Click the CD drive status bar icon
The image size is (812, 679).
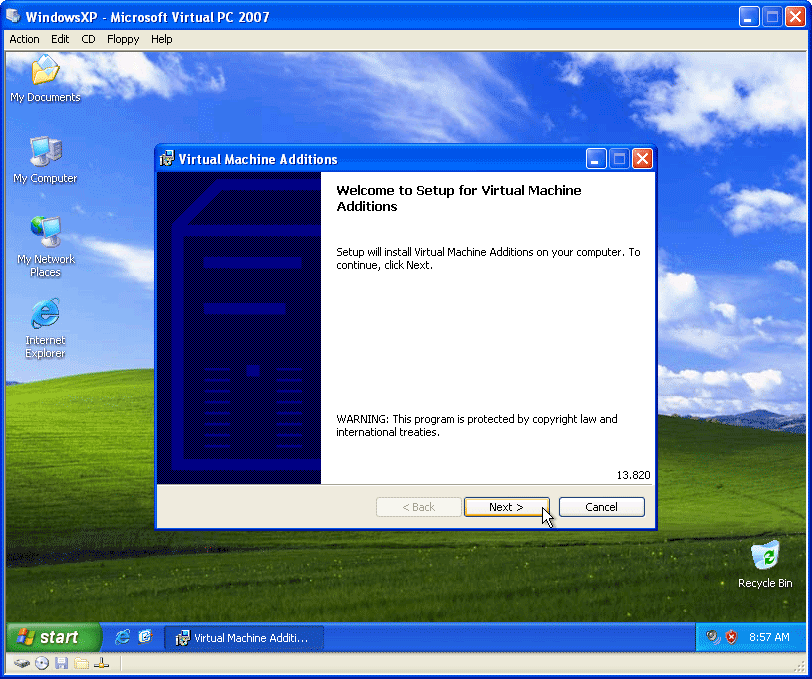point(42,663)
